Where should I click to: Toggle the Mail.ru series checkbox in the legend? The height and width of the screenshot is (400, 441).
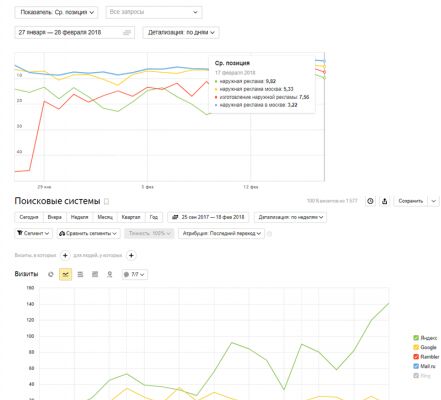coord(416,366)
